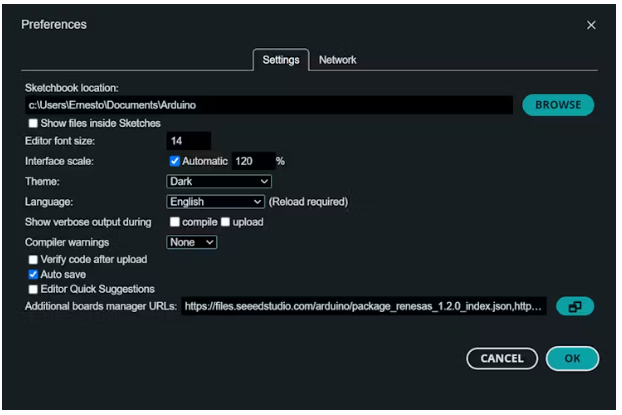Open the Theme dropdown showing Dark
The height and width of the screenshot is (415, 622).
coord(218,182)
